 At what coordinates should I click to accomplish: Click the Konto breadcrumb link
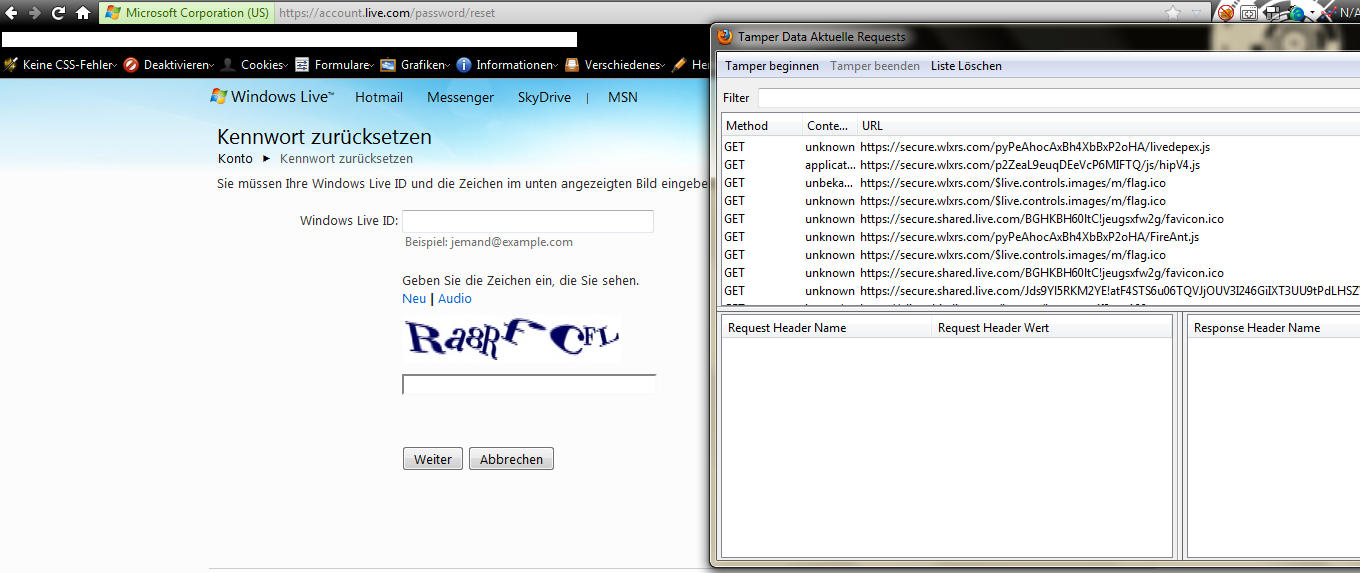(x=235, y=158)
